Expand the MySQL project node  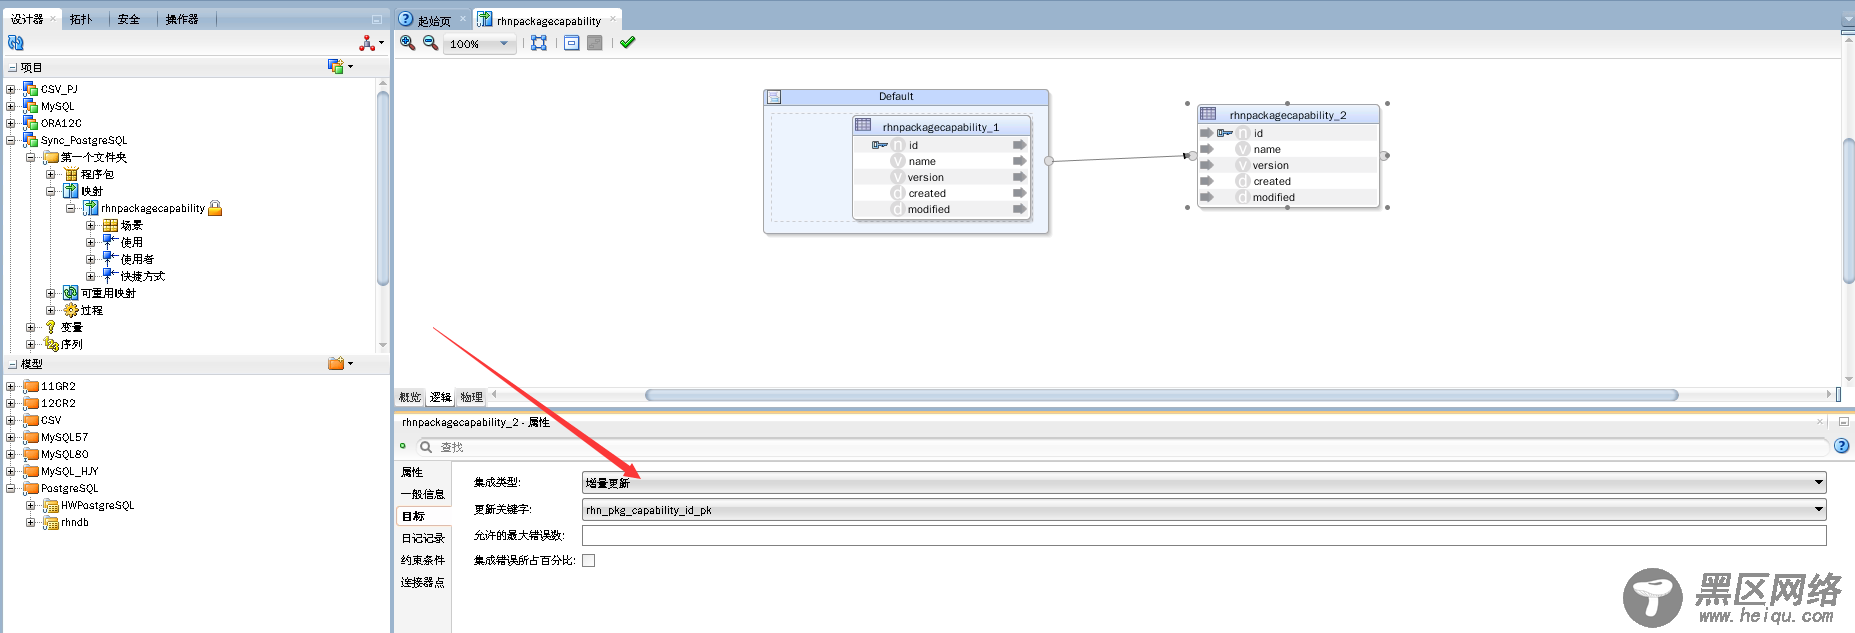click(10, 106)
